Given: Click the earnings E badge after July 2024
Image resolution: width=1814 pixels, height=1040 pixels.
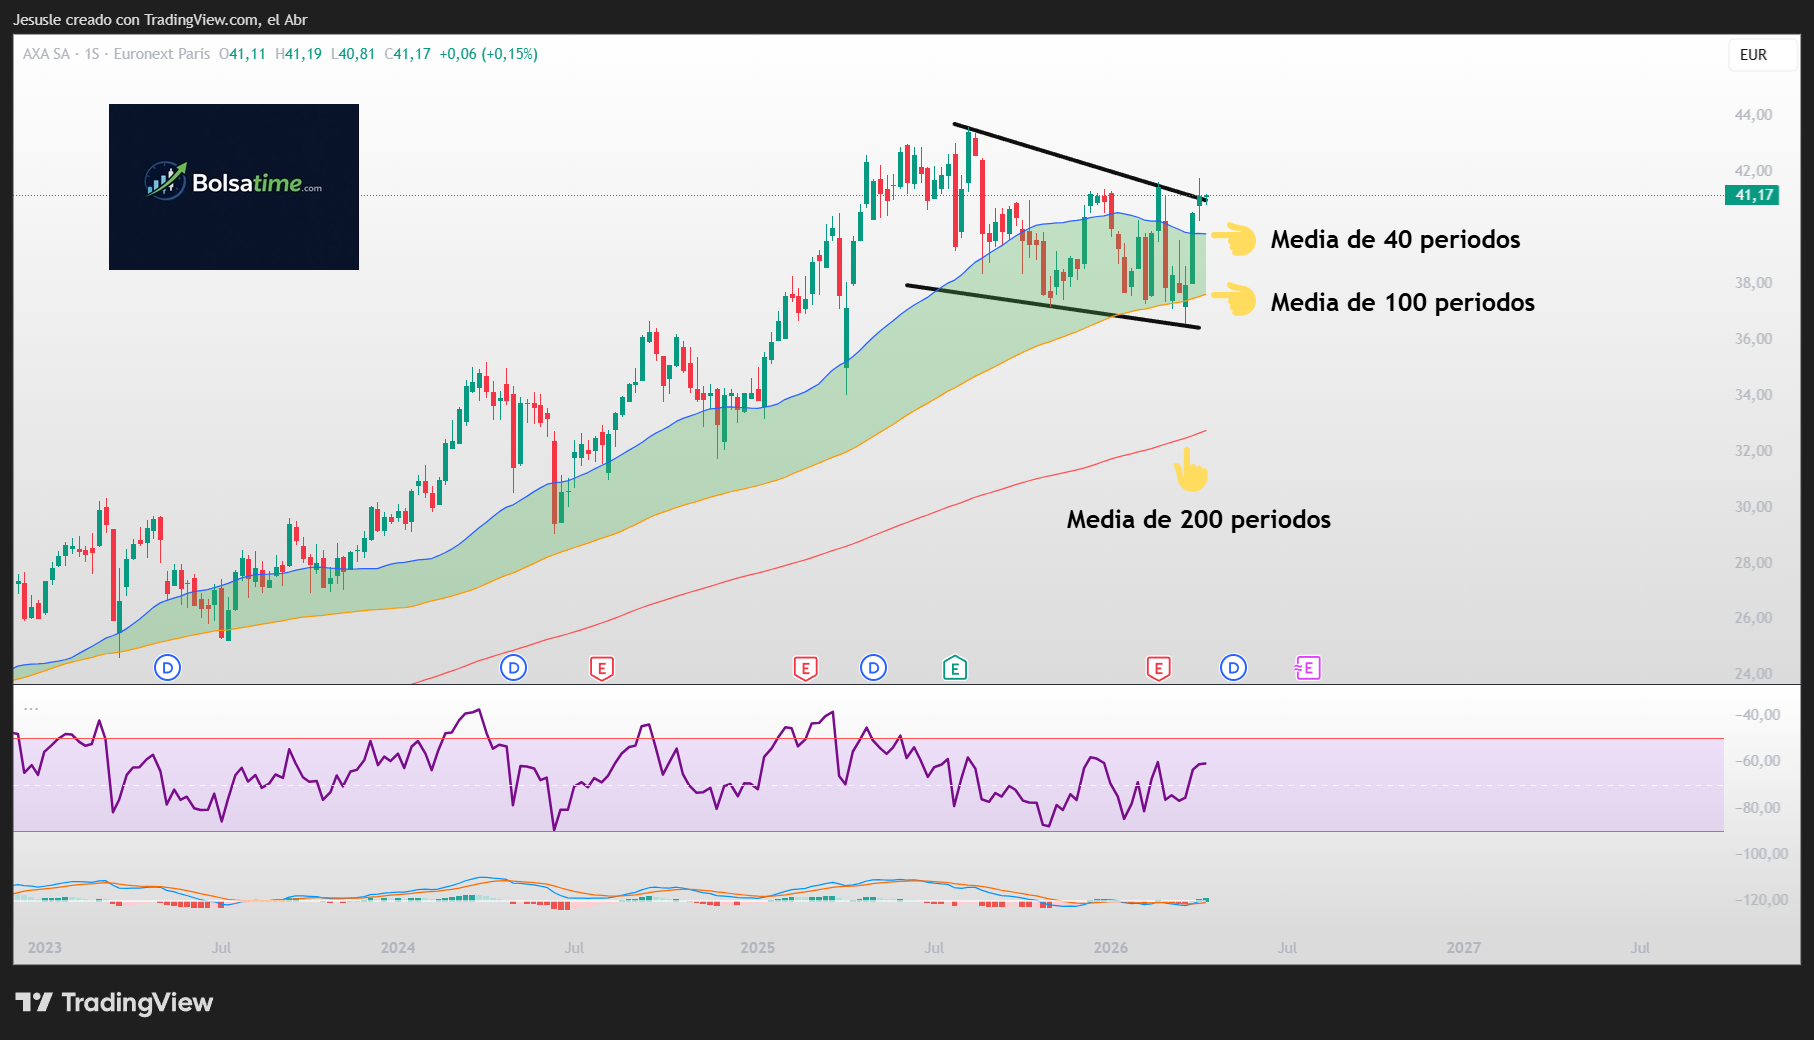Looking at the screenshot, I should click(x=602, y=668).
